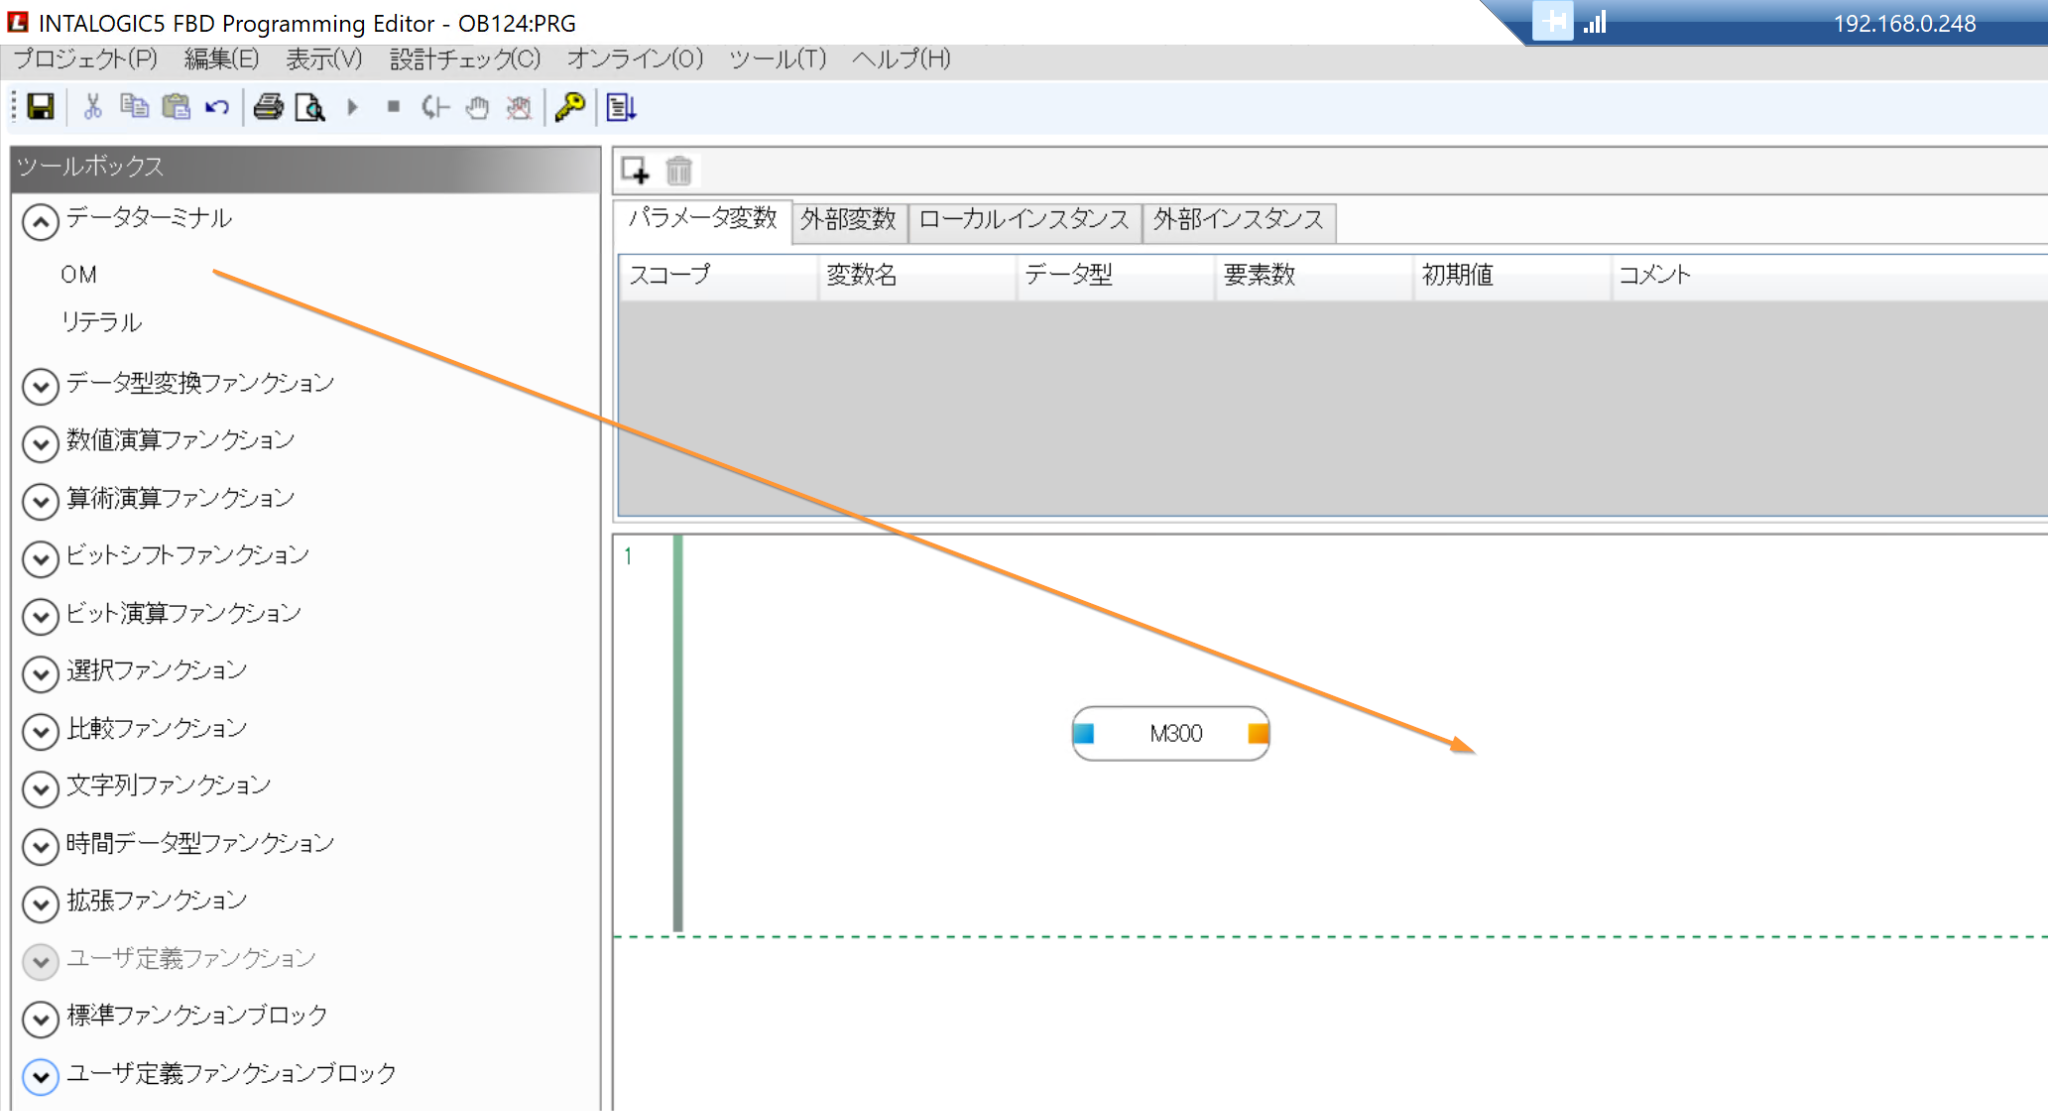
Task: Click the Print icon in toolbar
Action: tap(268, 107)
